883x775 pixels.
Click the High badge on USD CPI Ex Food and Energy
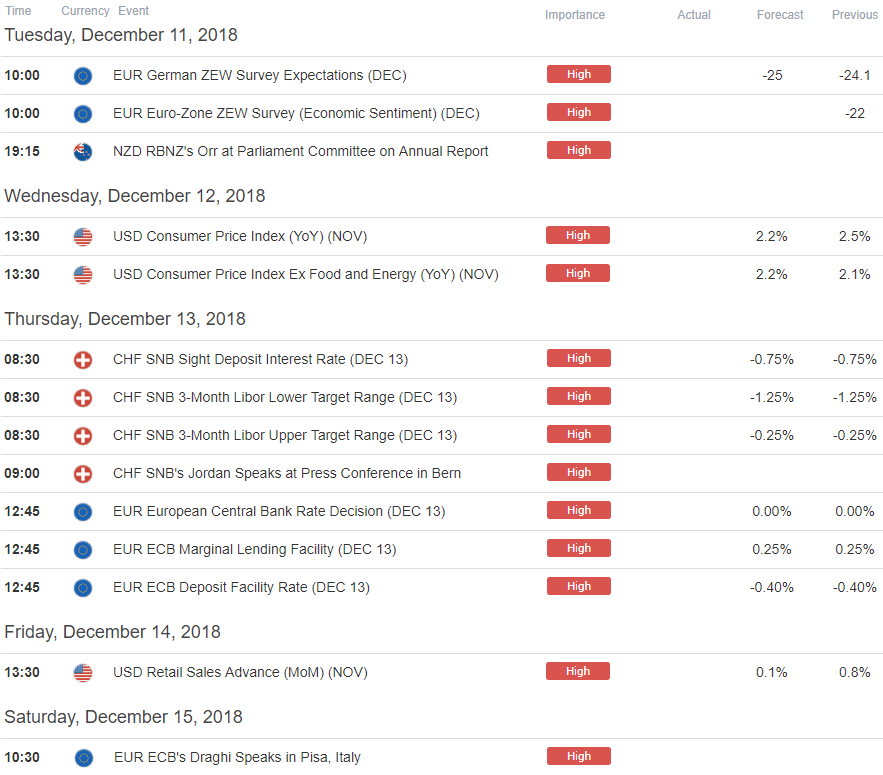click(x=578, y=273)
